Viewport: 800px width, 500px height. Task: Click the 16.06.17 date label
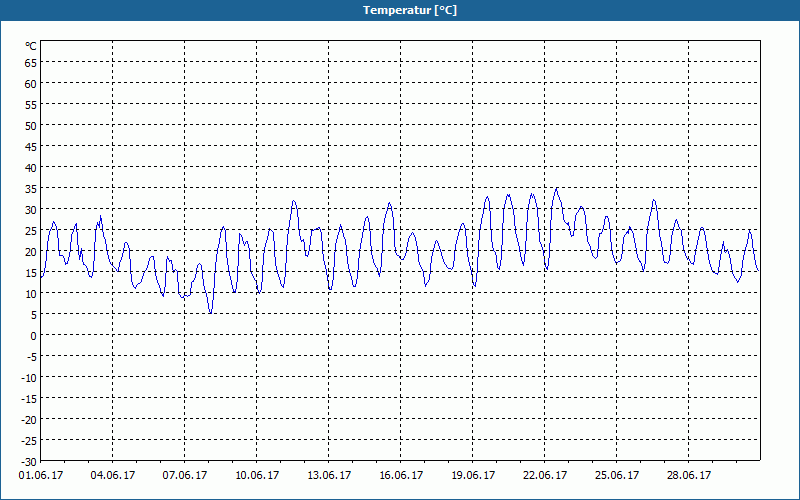tap(401, 476)
